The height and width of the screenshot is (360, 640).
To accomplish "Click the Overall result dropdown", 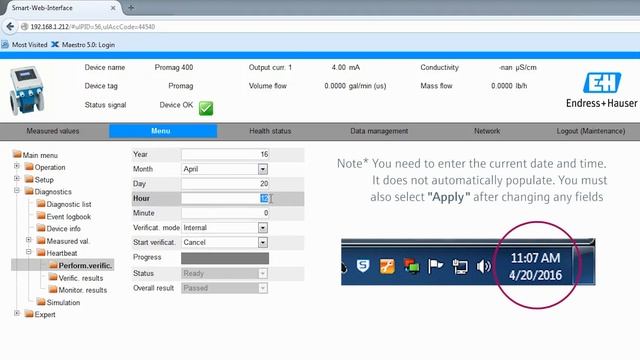I will click(225, 288).
